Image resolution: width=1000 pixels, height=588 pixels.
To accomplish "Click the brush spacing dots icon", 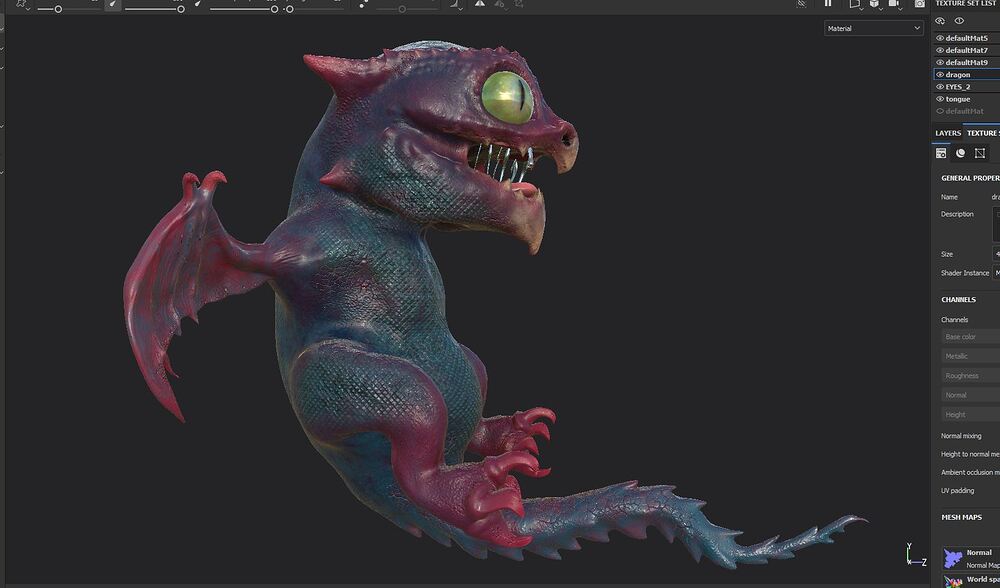I will [x=364, y=4].
